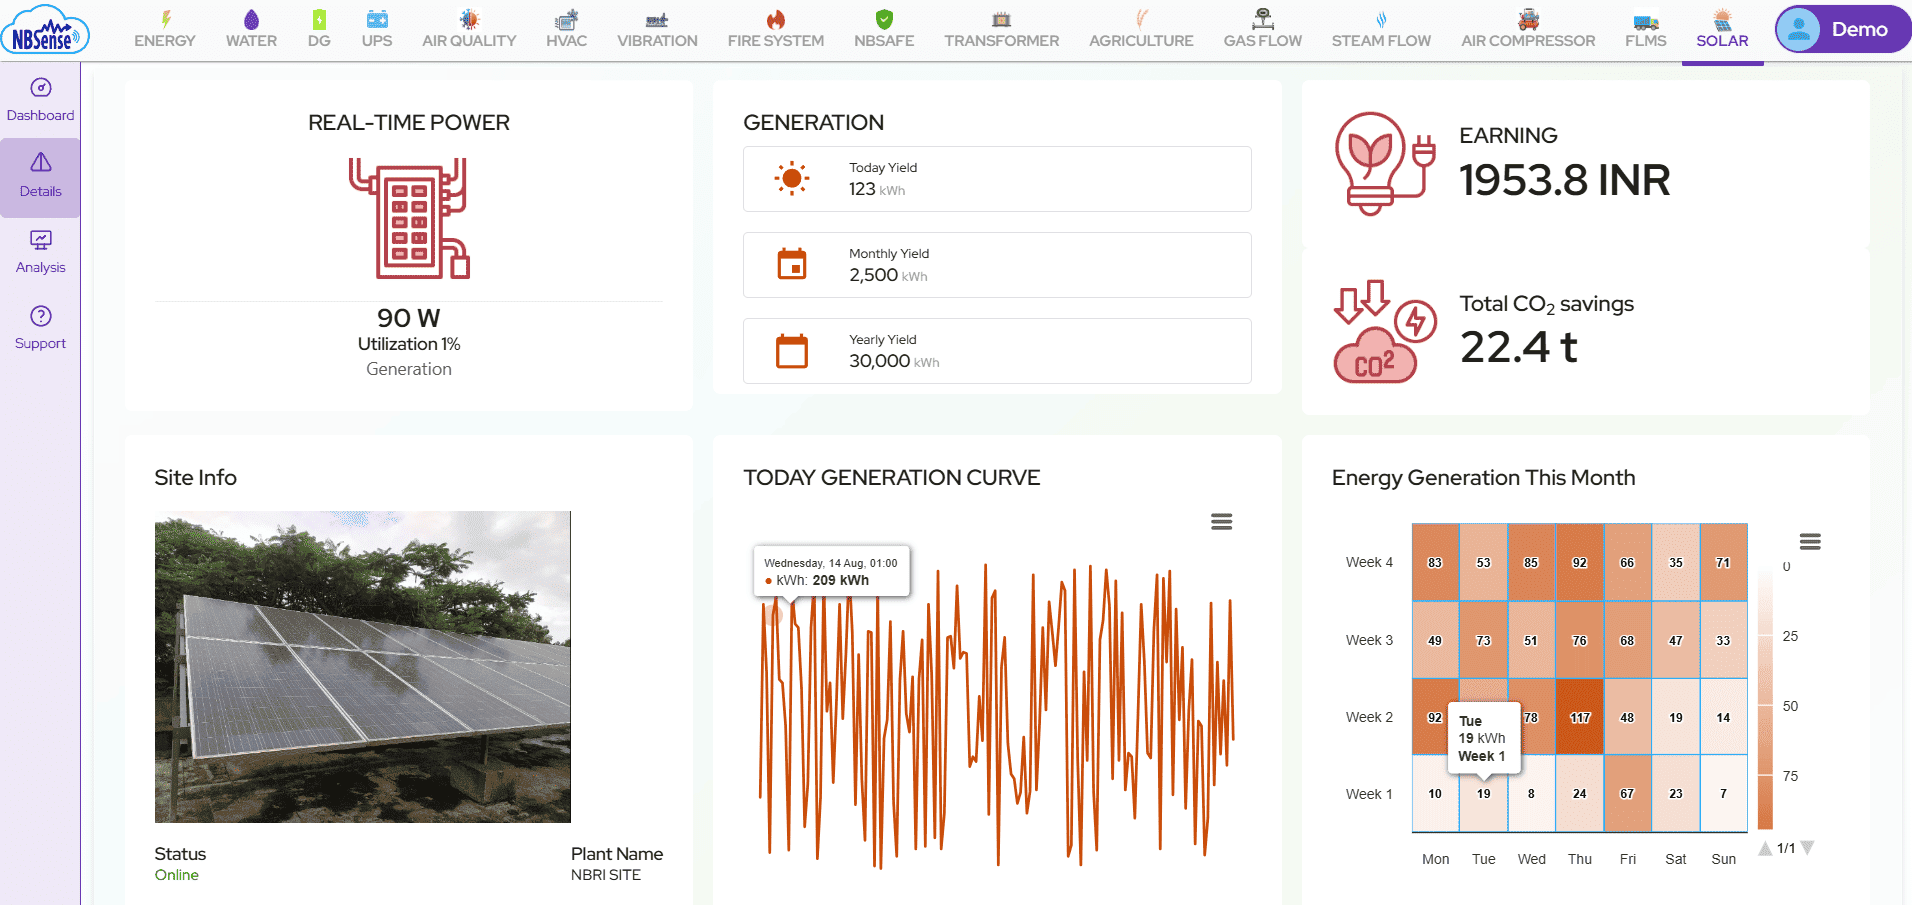Click the SOLAR panel icon
The width and height of the screenshot is (1912, 905).
click(1722, 19)
